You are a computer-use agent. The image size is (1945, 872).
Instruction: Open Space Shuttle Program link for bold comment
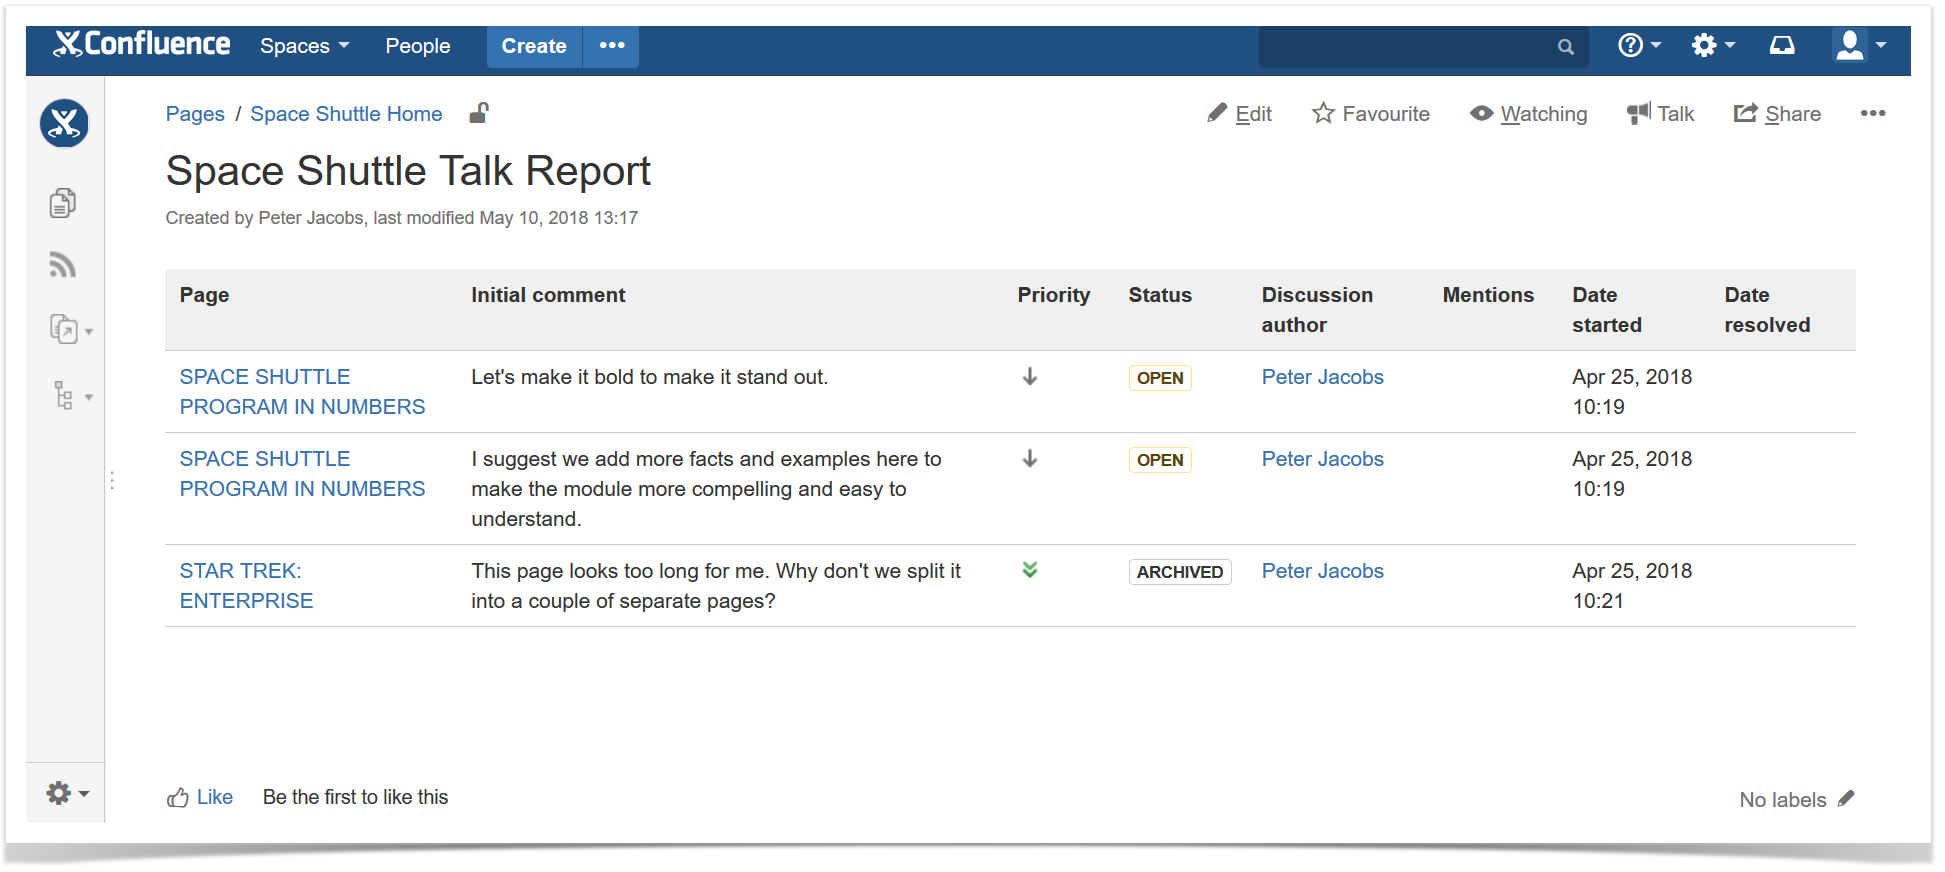pos(302,392)
